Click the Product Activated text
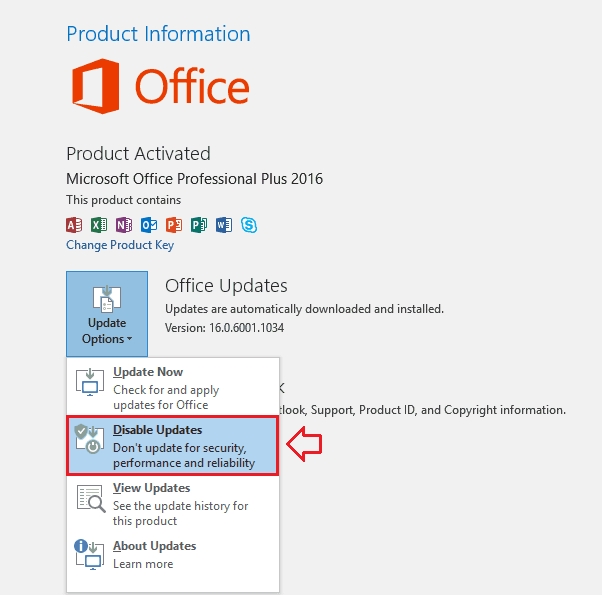Image resolution: width=602 pixels, height=595 pixels. (x=138, y=154)
